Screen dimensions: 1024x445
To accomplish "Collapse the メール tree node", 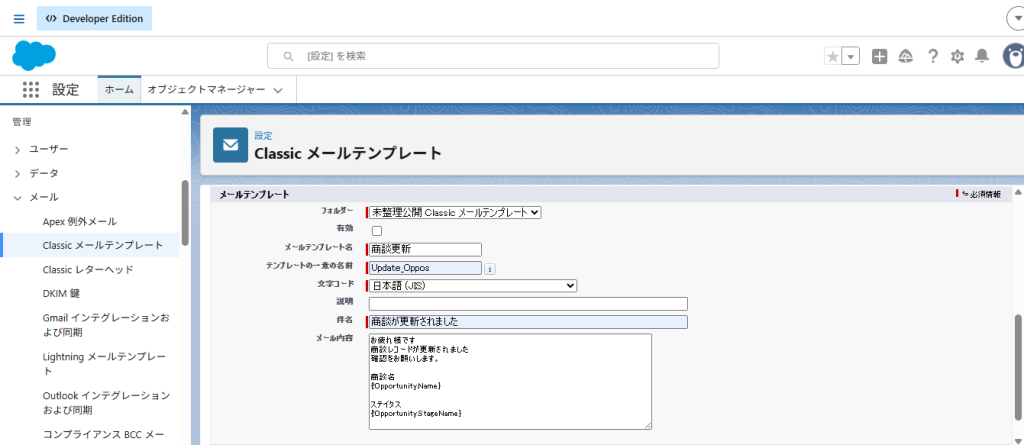I will point(18,197).
